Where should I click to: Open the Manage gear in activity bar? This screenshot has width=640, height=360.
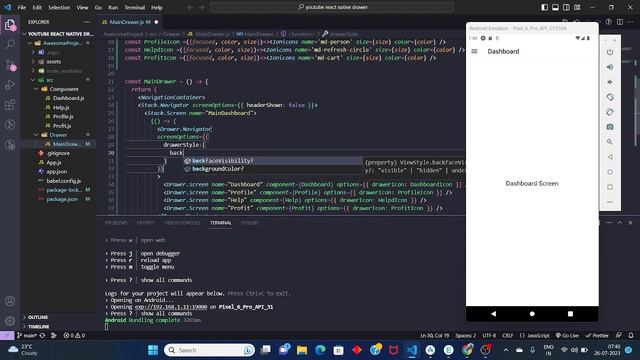pyautogui.click(x=10, y=321)
